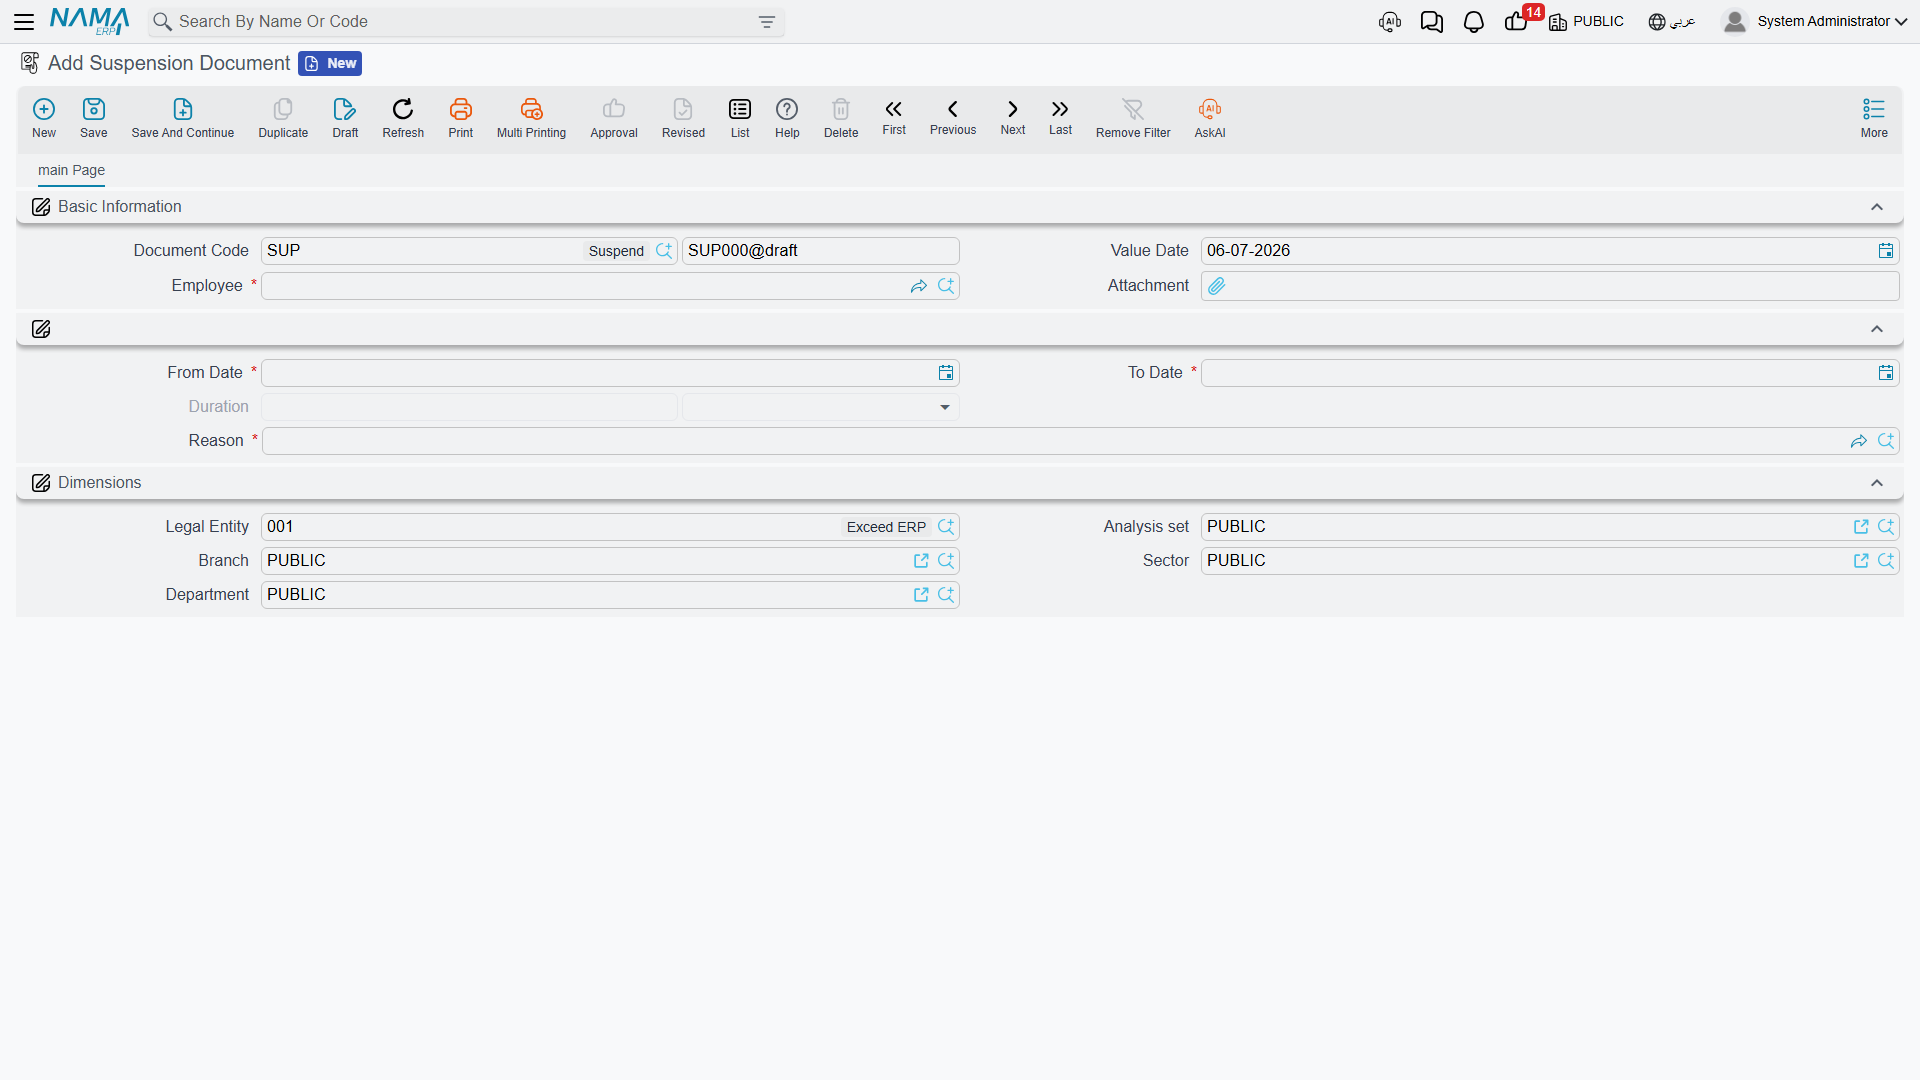Go to the Next record
This screenshot has height=1080, width=1920.
tap(1012, 117)
